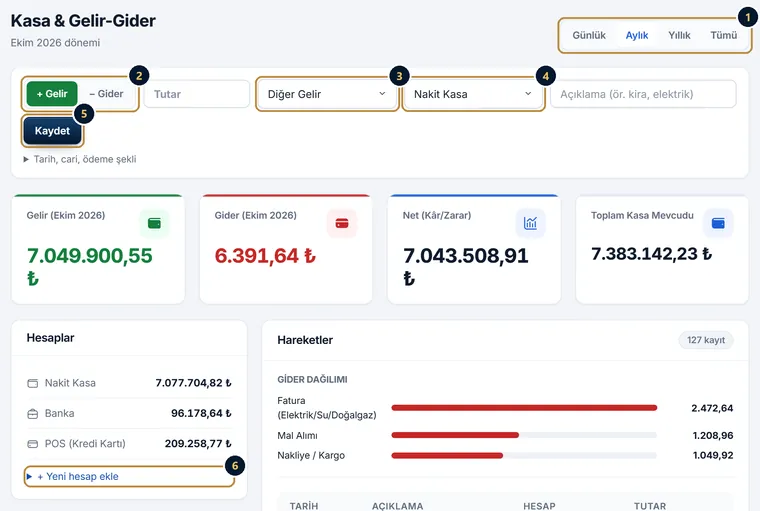The width and height of the screenshot is (760, 511).
Task: Click the Banka account icon
Action: coord(32,414)
